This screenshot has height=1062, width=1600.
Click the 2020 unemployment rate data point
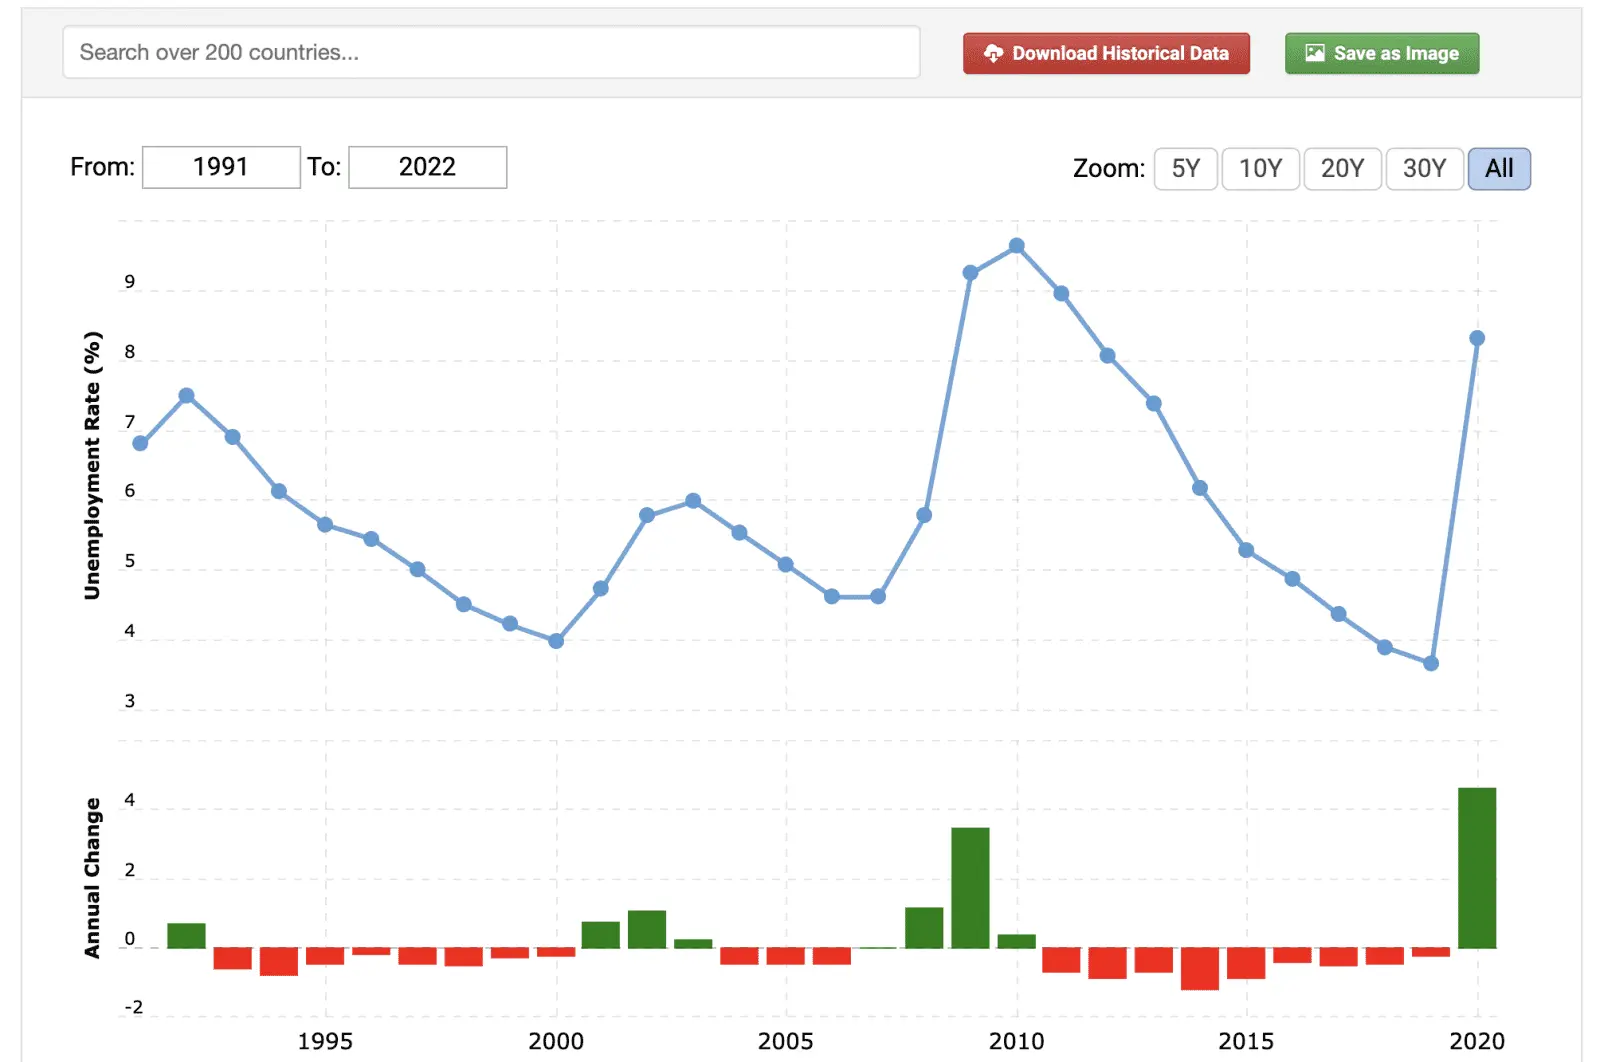pos(1477,338)
